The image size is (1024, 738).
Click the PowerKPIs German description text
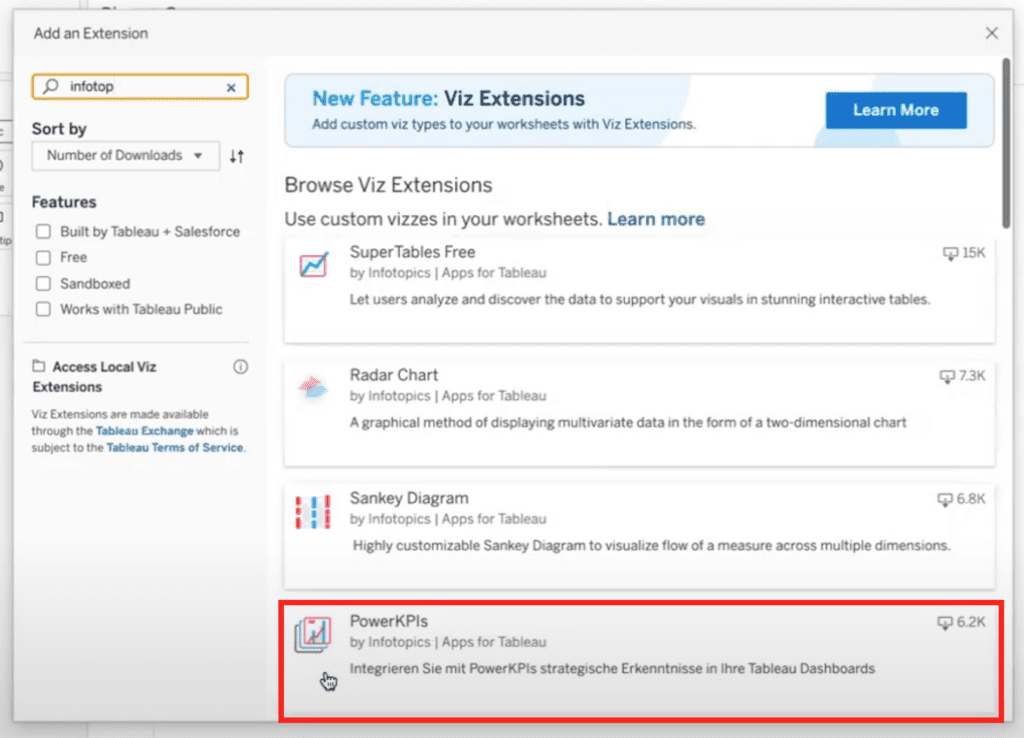click(x=612, y=668)
